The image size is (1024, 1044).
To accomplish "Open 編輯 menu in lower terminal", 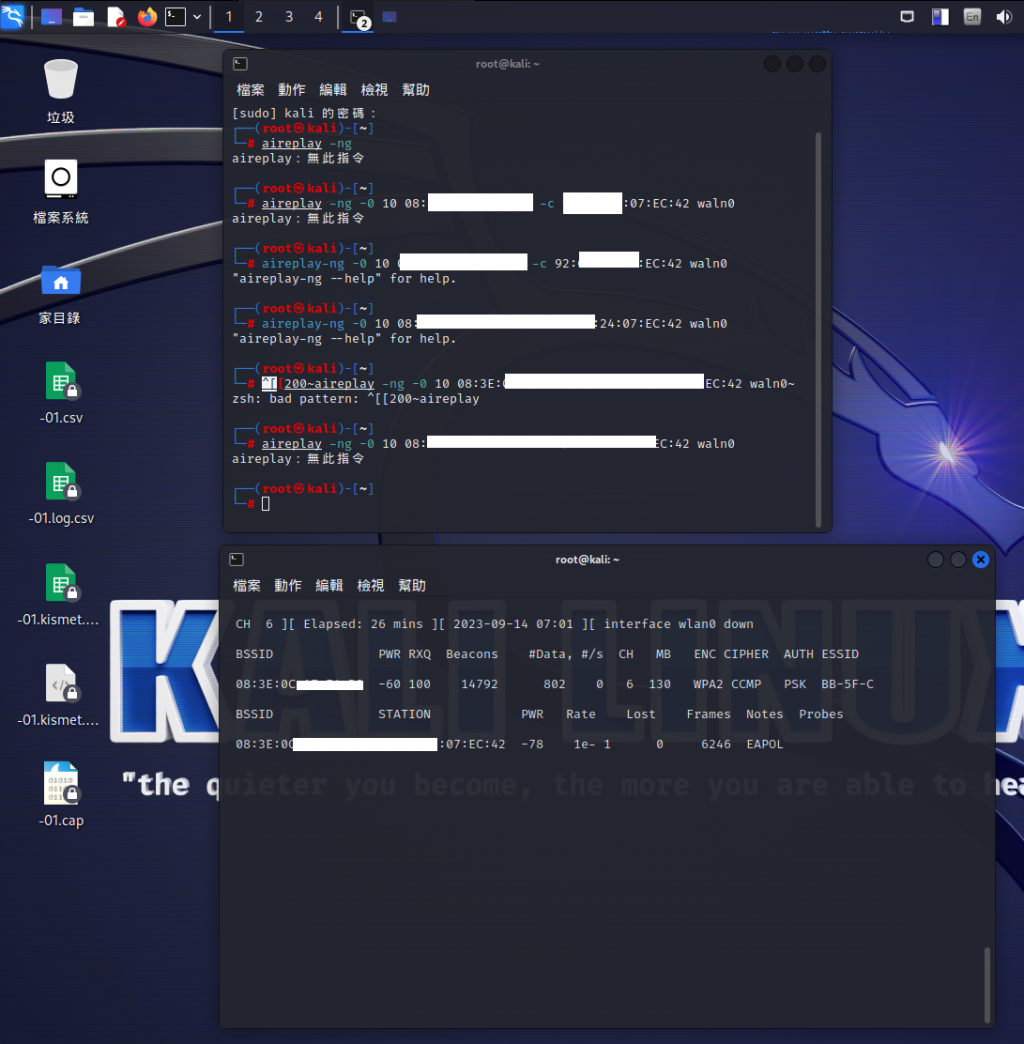I will [x=329, y=585].
